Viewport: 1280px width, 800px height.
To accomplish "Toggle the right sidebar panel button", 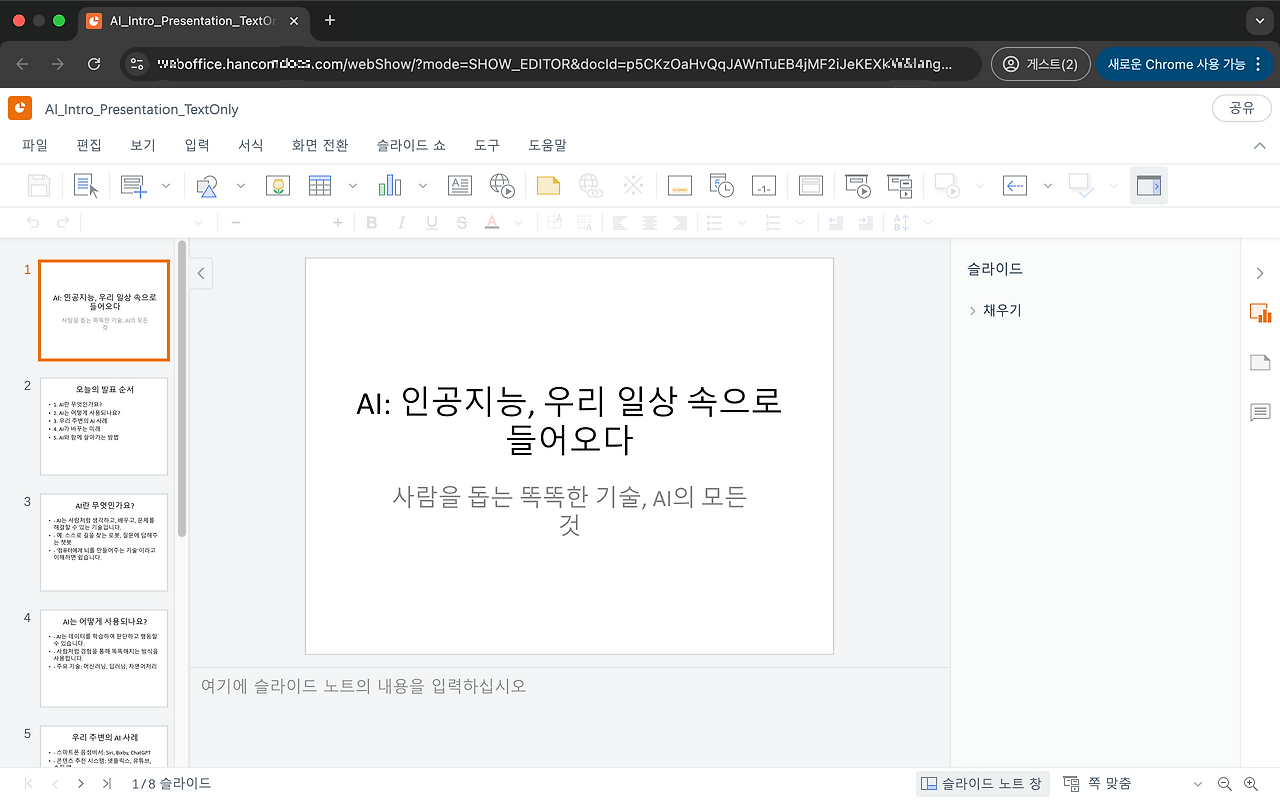I will click(x=1149, y=185).
